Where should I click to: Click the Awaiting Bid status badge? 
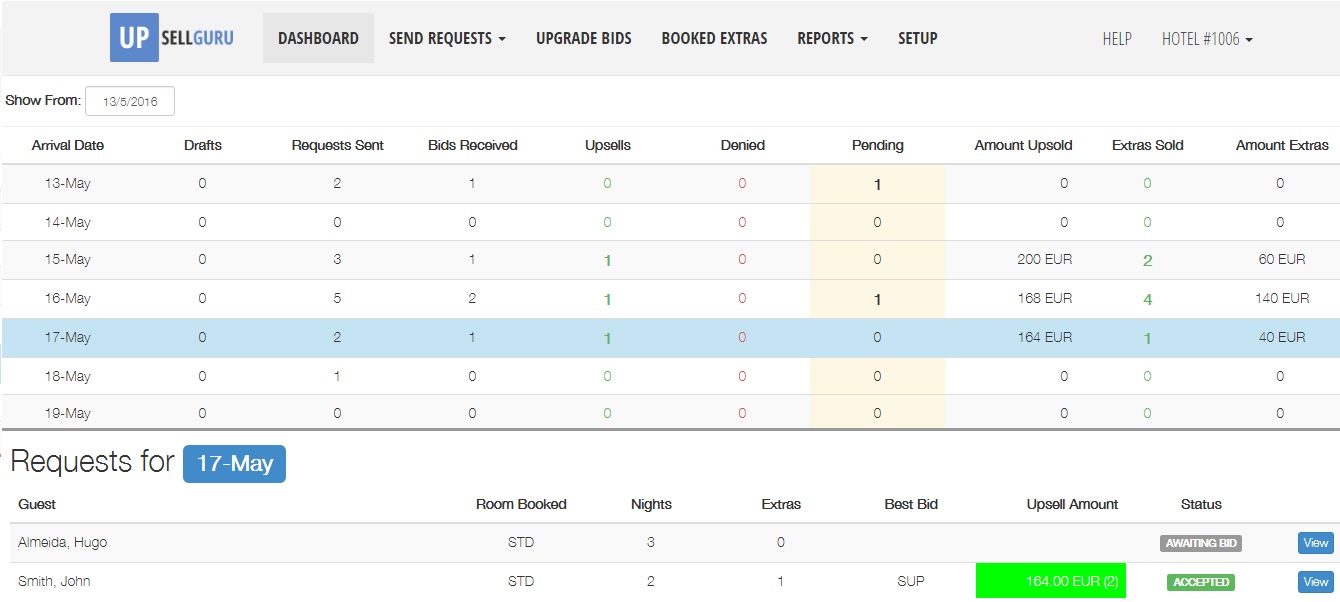(1200, 543)
